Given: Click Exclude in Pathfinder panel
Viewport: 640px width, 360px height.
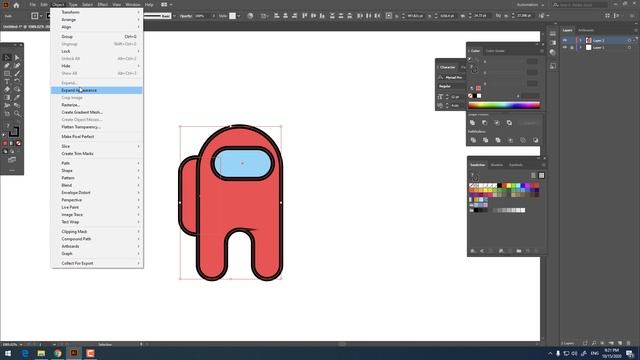Looking at the screenshot, I should pyautogui.click(x=509, y=122).
